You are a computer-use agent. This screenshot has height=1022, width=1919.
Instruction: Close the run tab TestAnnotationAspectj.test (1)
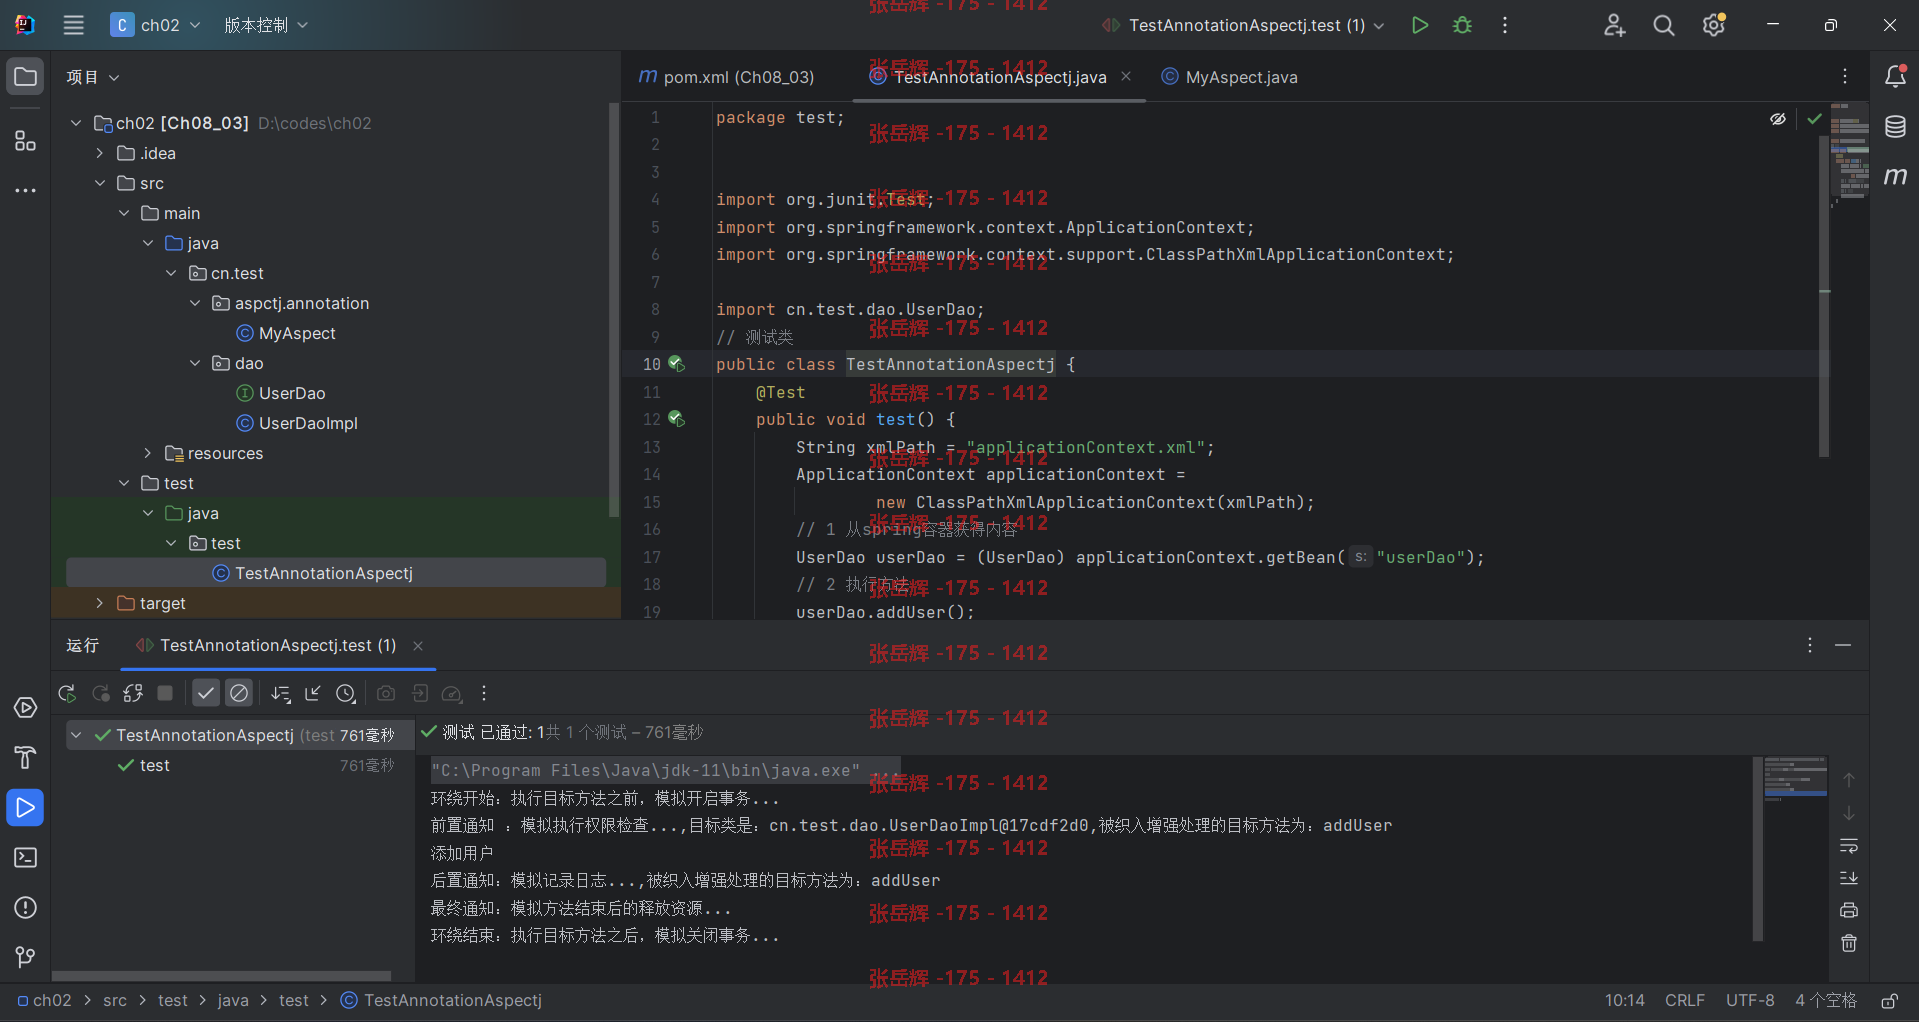point(418,646)
